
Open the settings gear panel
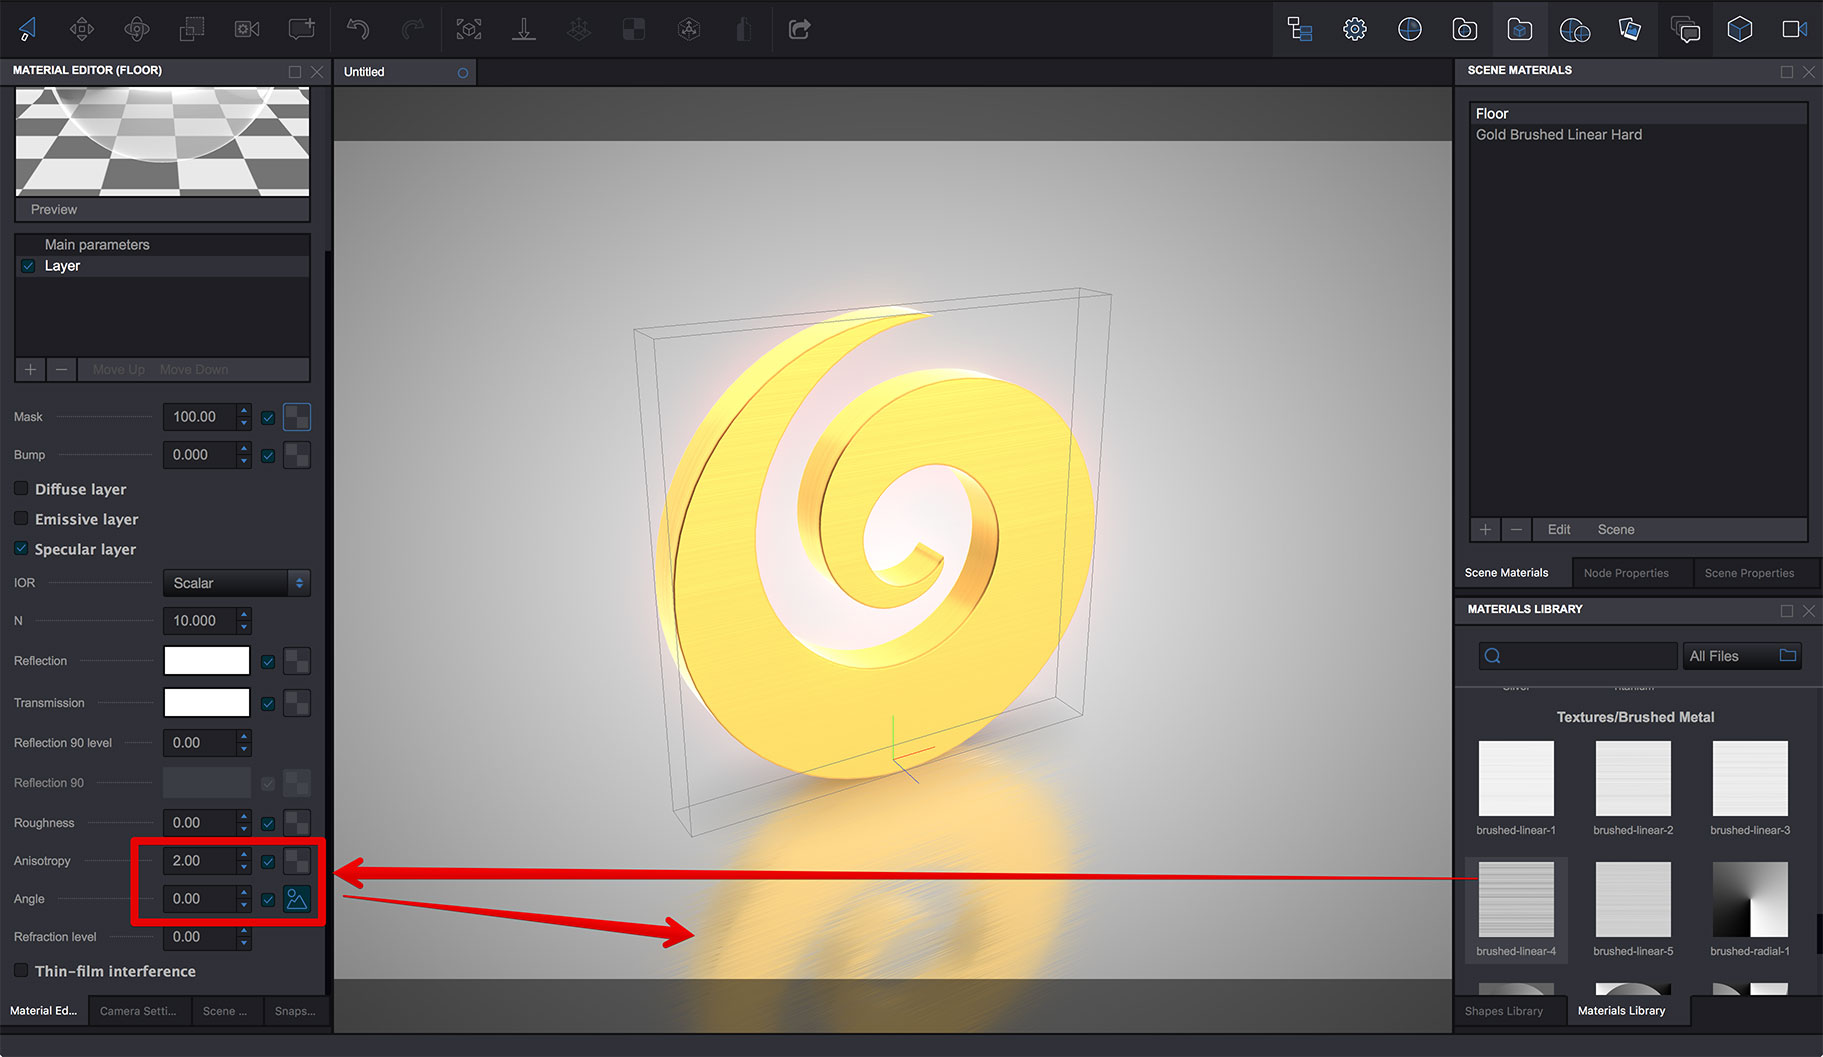tap(1354, 29)
